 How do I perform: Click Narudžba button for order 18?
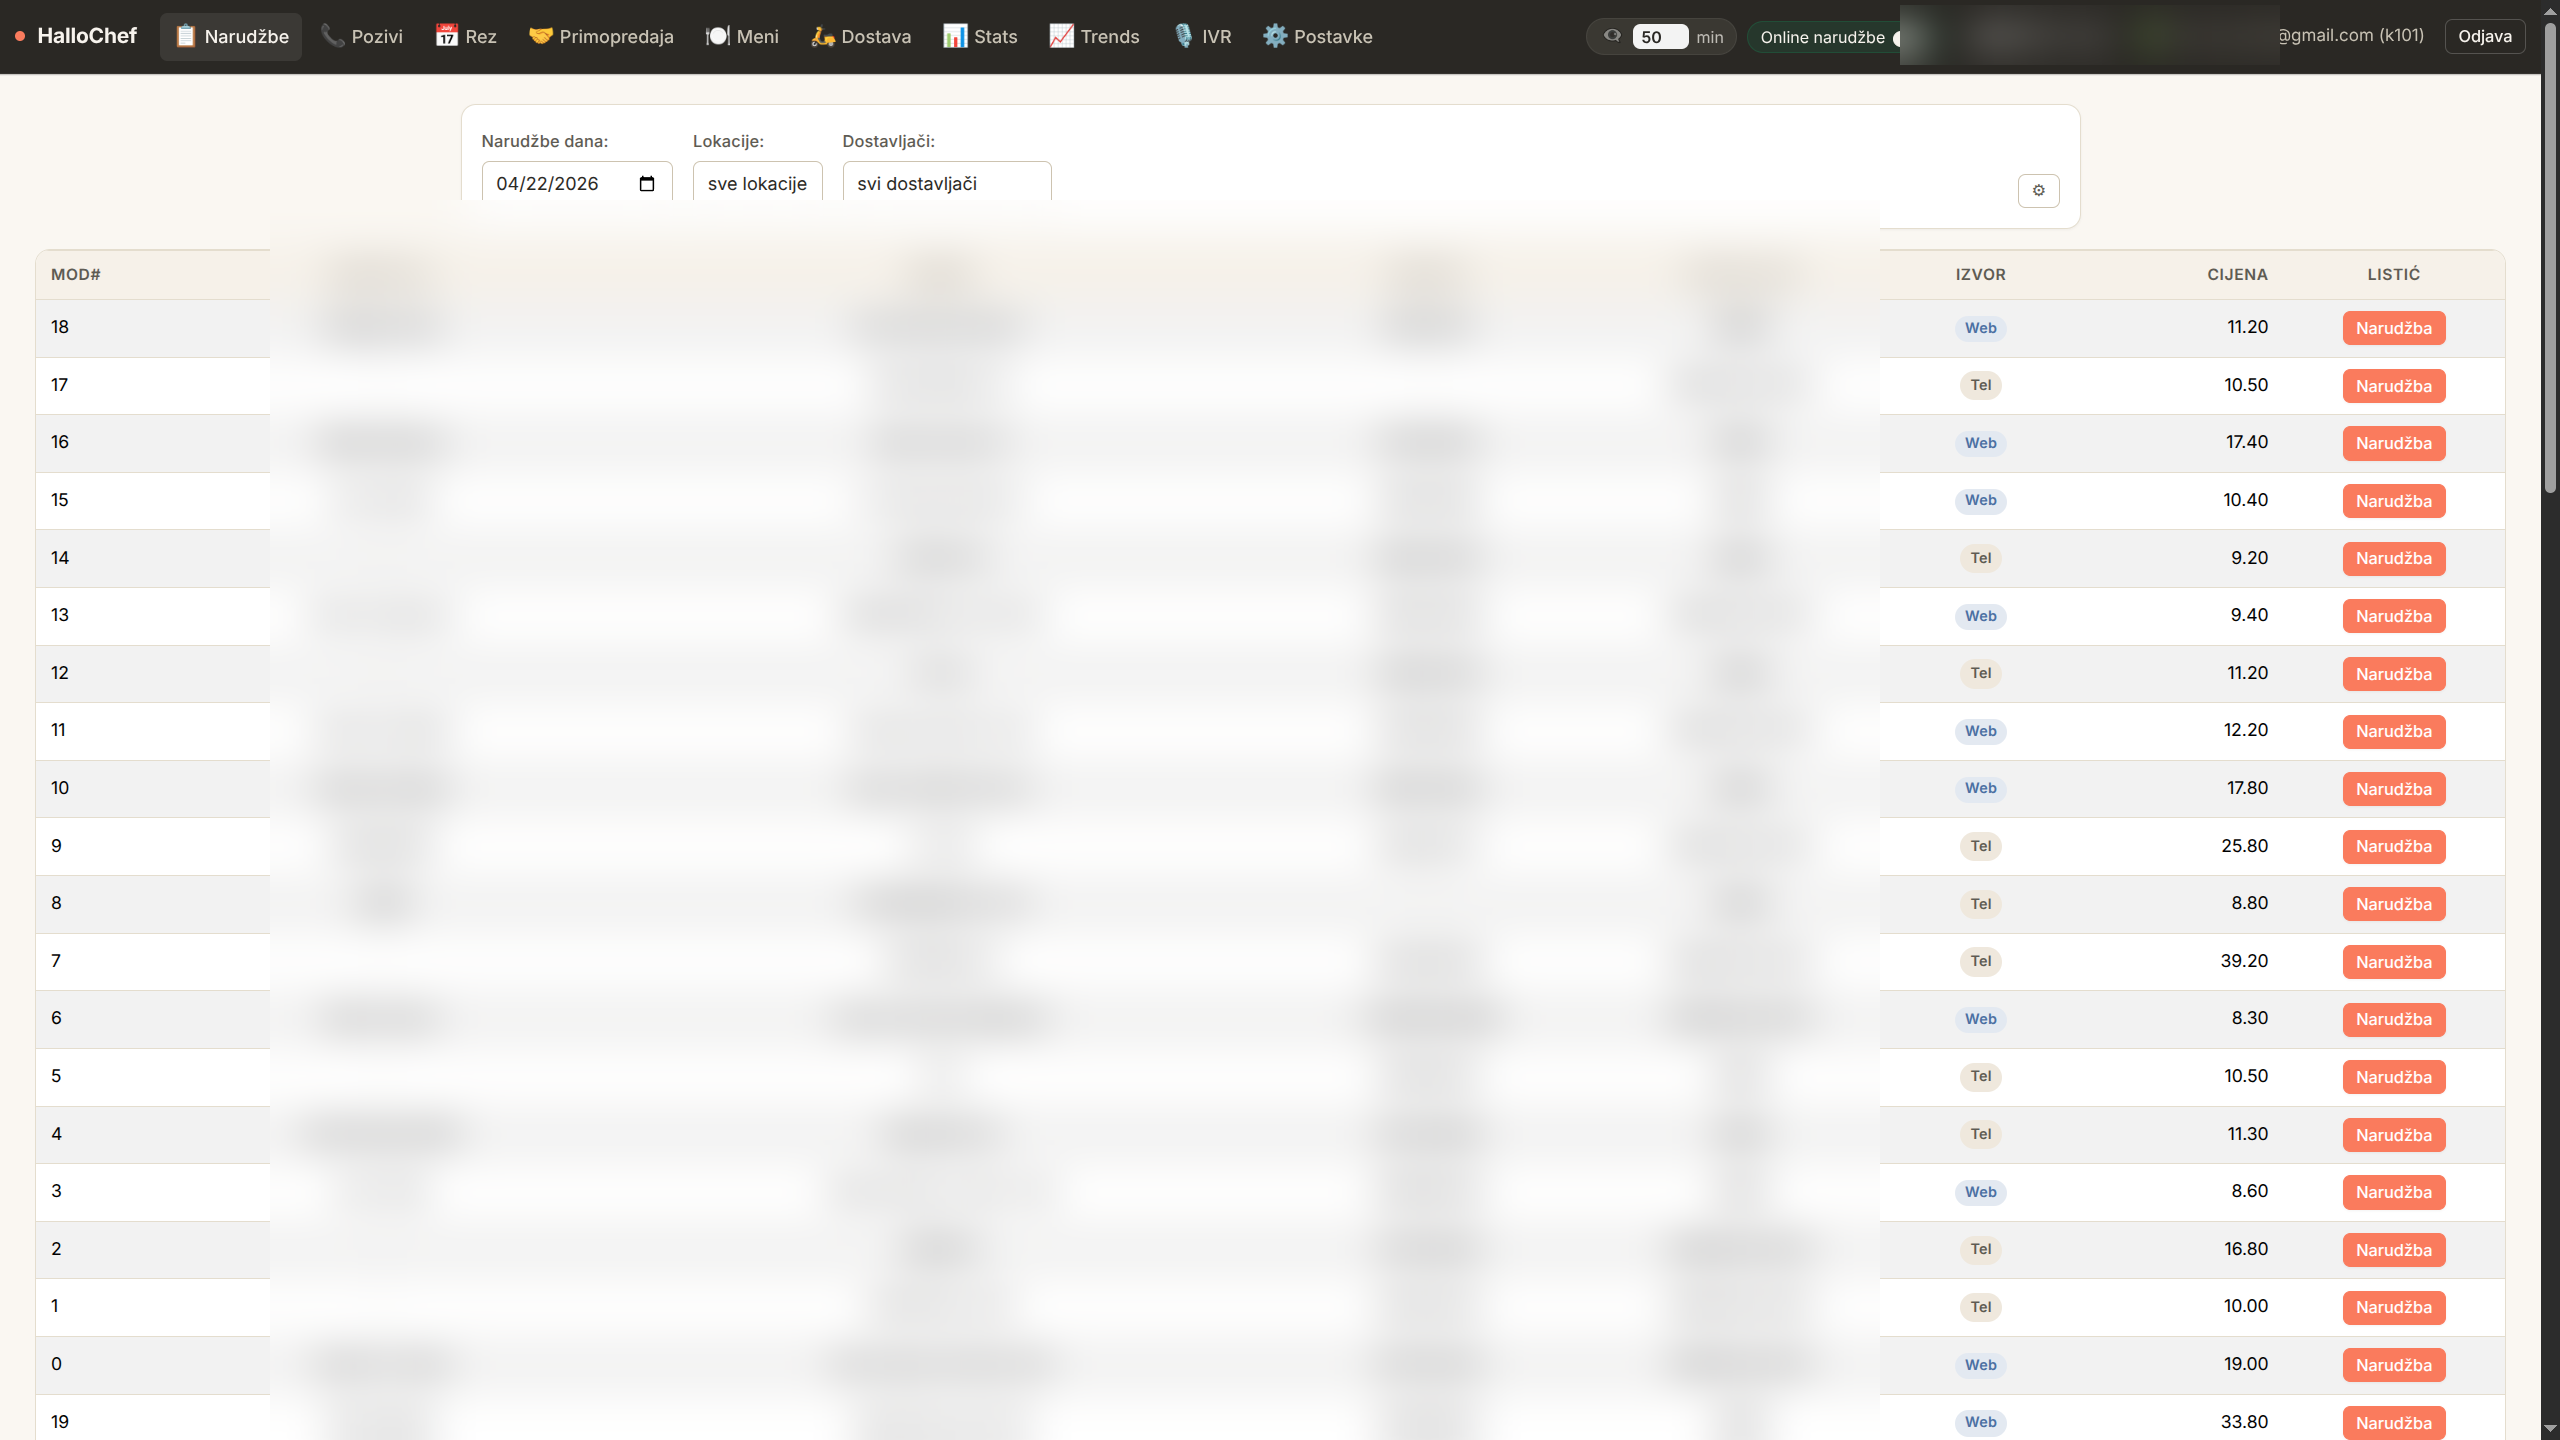click(2393, 328)
